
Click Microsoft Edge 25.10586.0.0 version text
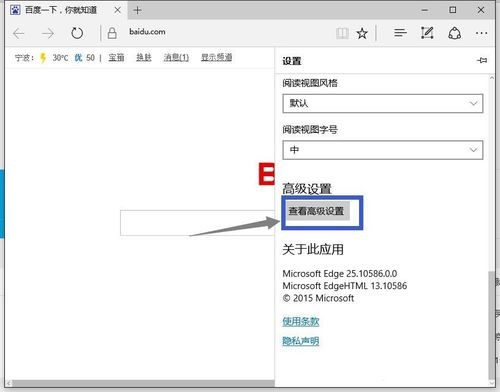[340, 274]
